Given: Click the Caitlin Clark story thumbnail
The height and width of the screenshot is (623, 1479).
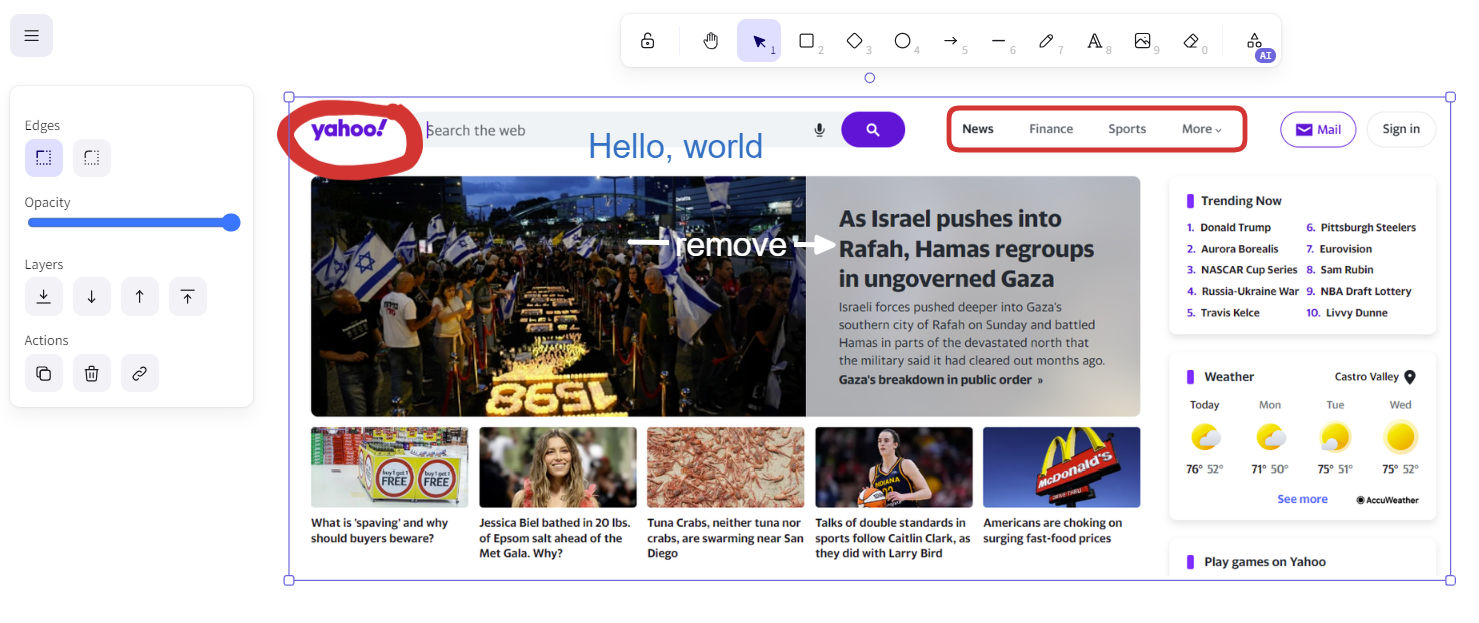Looking at the screenshot, I should coord(894,467).
